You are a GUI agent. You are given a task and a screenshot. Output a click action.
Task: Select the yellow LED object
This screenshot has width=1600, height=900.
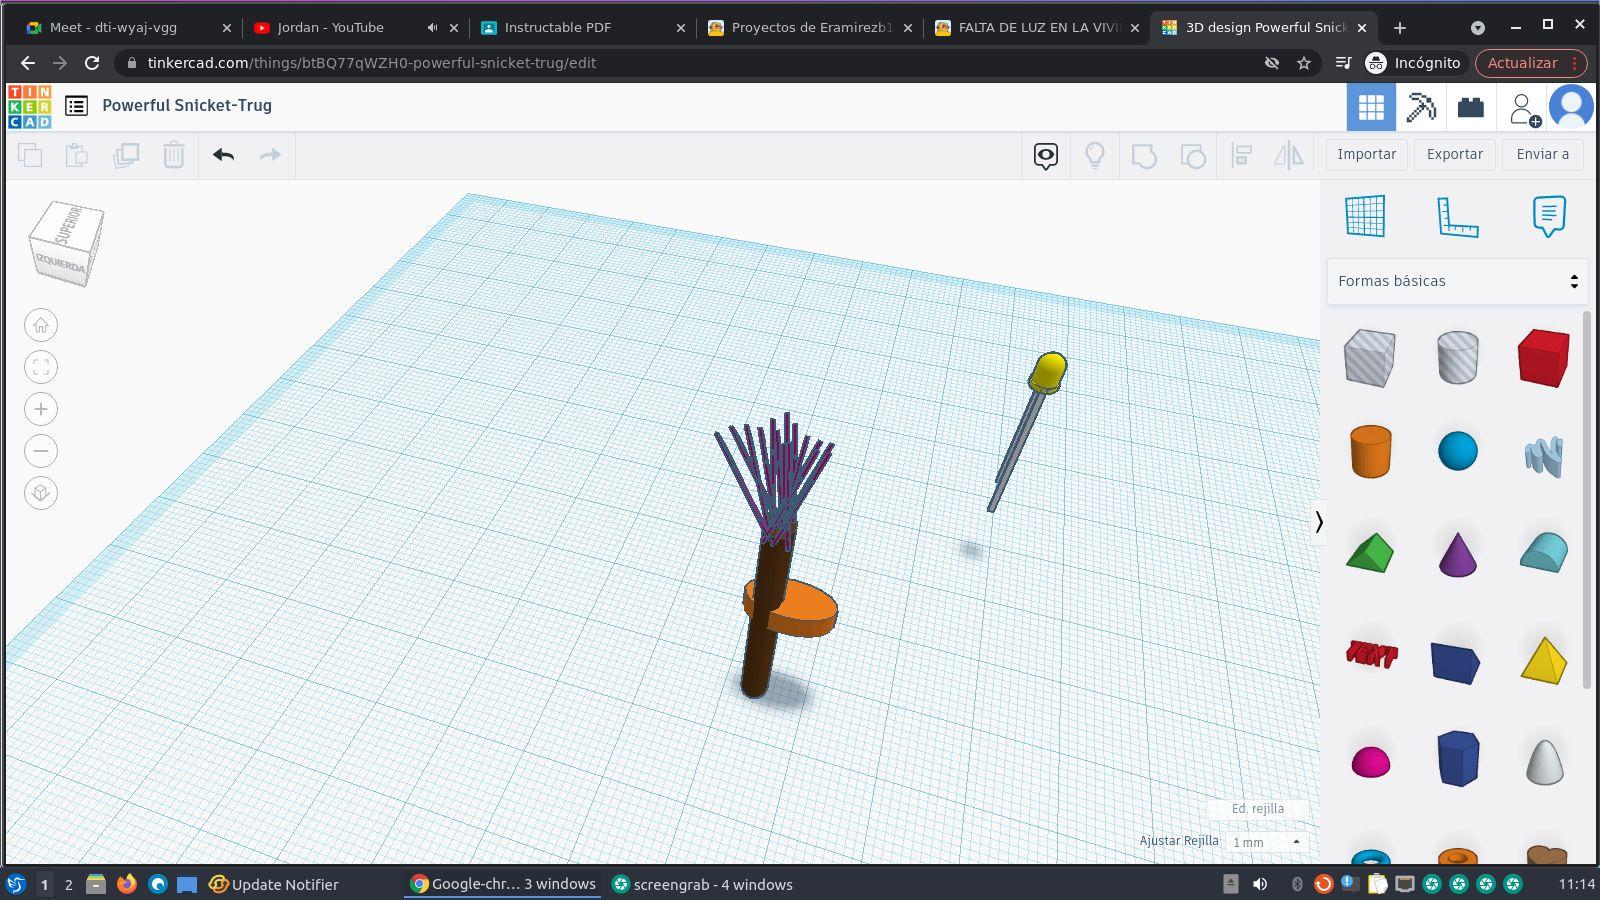coord(1046,373)
